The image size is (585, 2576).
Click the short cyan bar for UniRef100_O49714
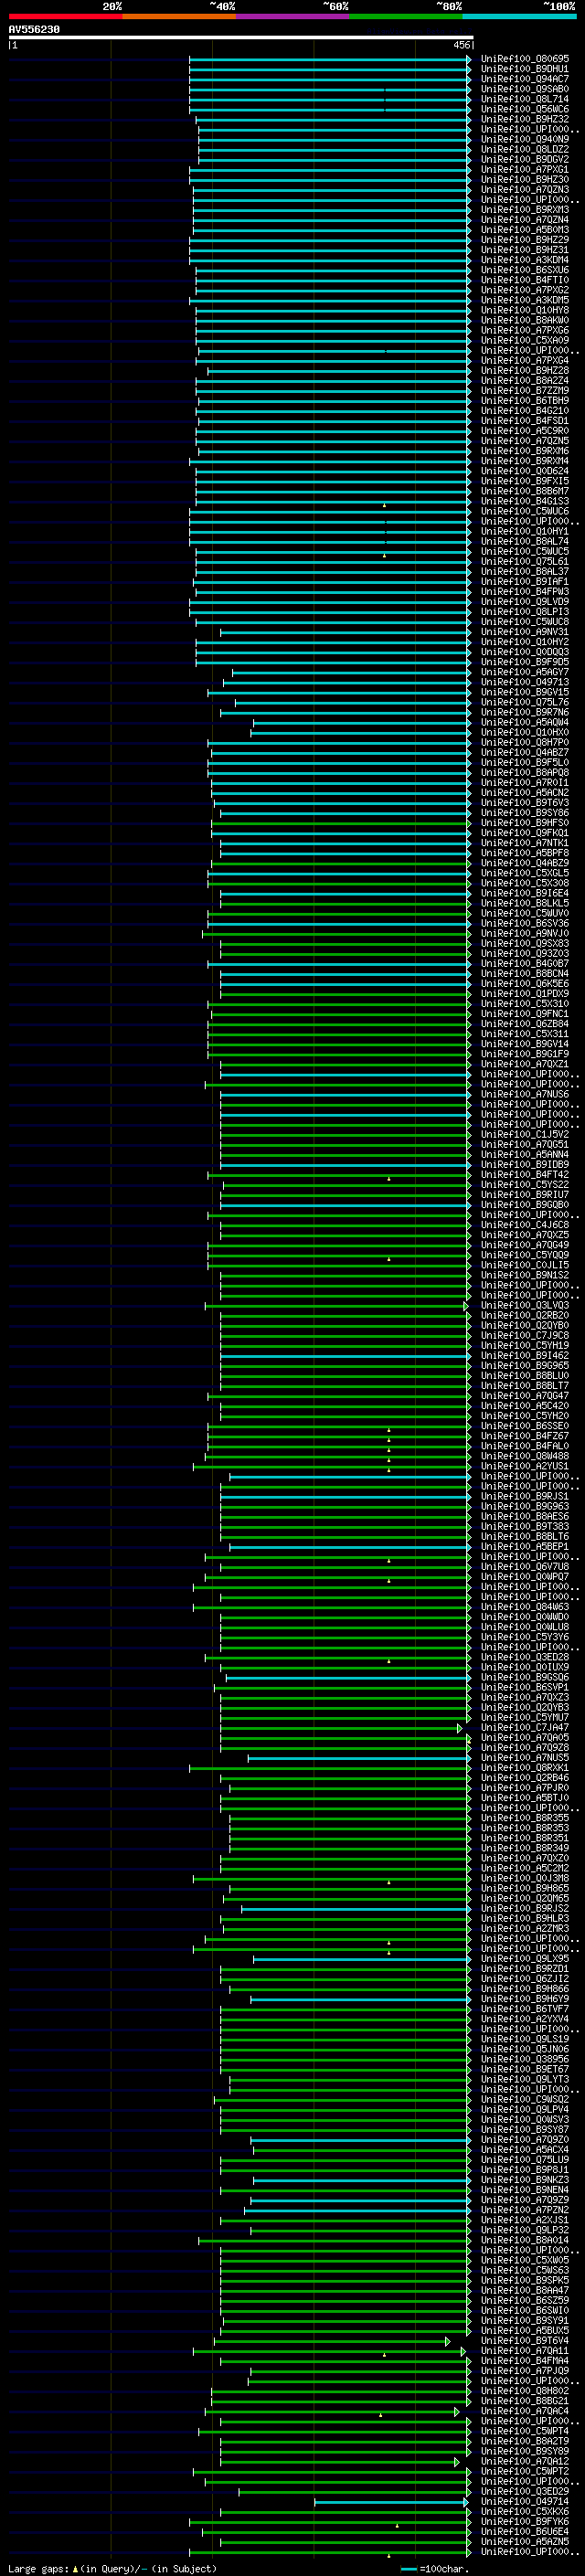click(391, 2502)
